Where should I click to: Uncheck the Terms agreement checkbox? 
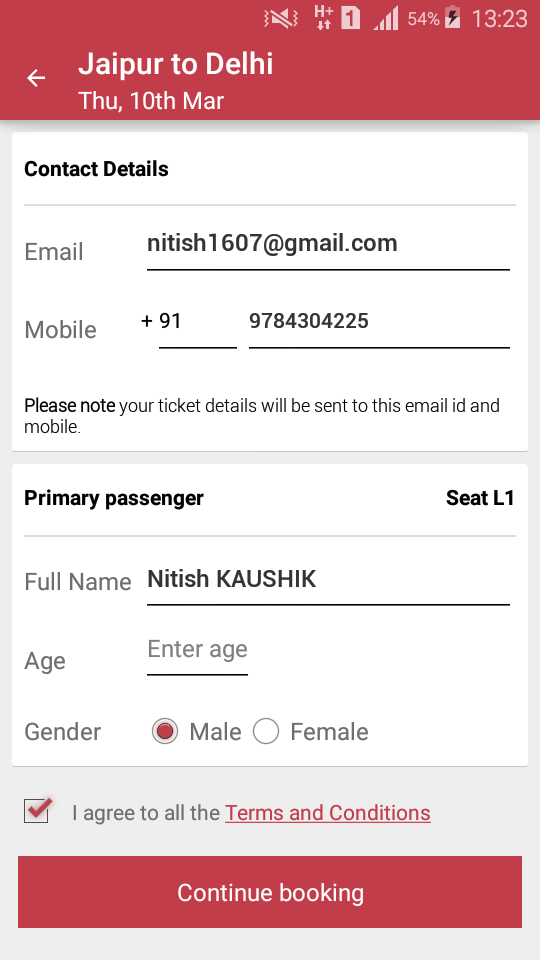pos(37,810)
